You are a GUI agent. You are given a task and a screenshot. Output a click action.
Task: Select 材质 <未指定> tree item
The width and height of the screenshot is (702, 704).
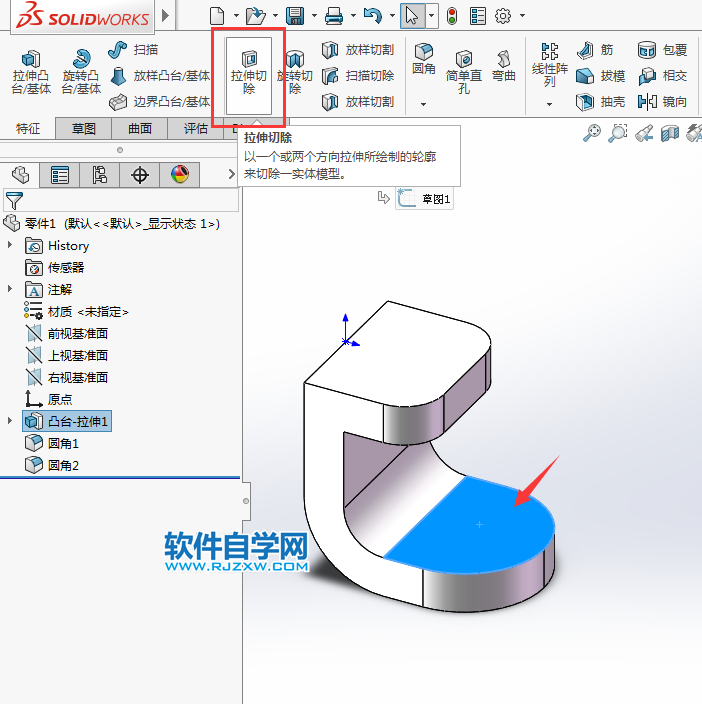[76, 311]
